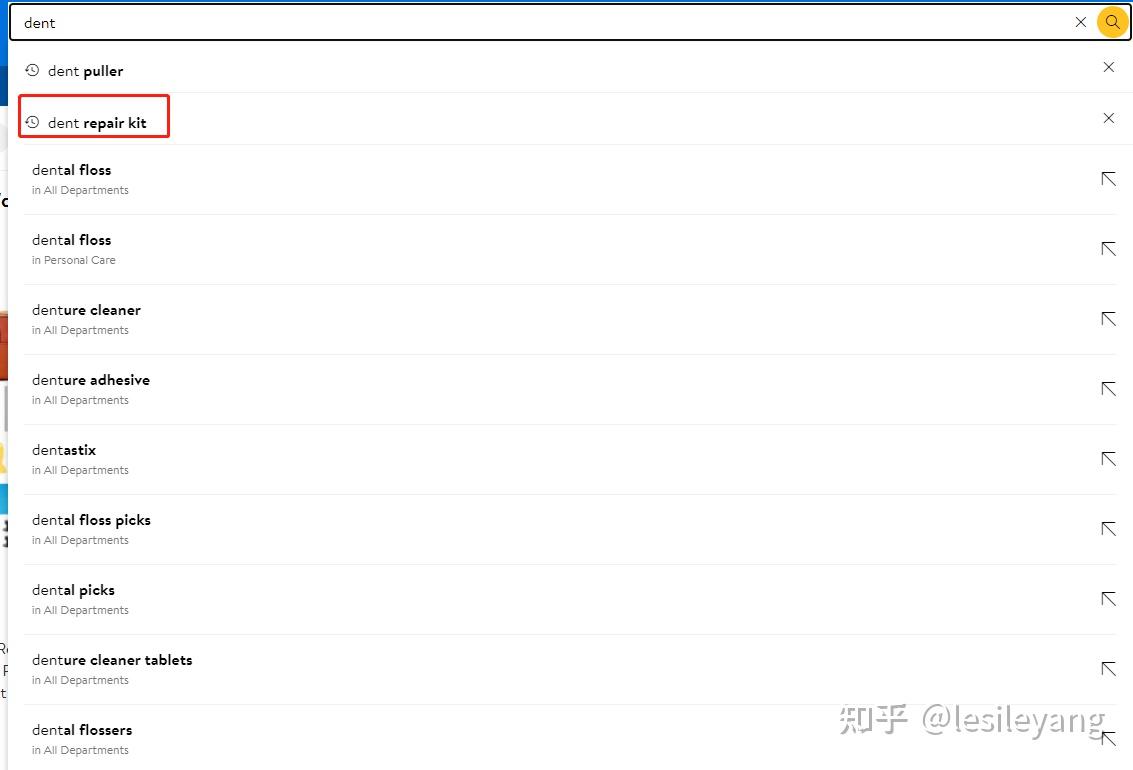The width and height of the screenshot is (1133, 770).
Task: Remove 'dent repair kit' from history
Action: pyautogui.click(x=1108, y=118)
